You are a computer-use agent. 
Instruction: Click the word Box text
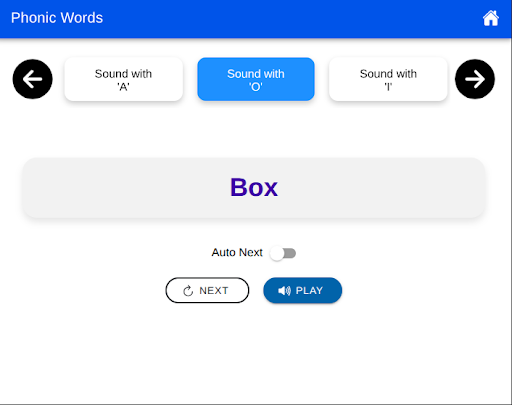pos(254,187)
